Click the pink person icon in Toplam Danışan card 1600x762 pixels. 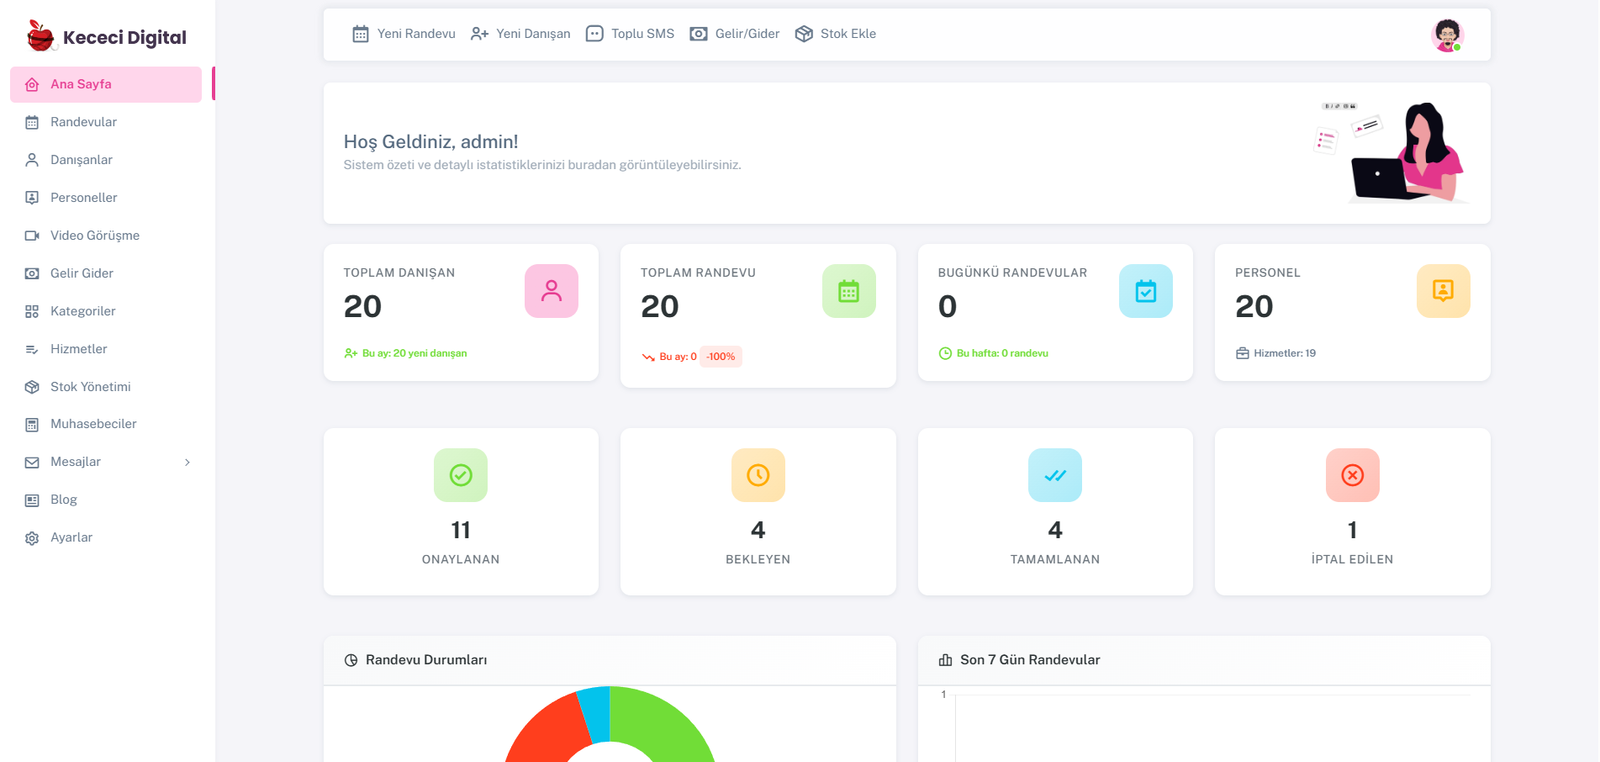coord(551,291)
